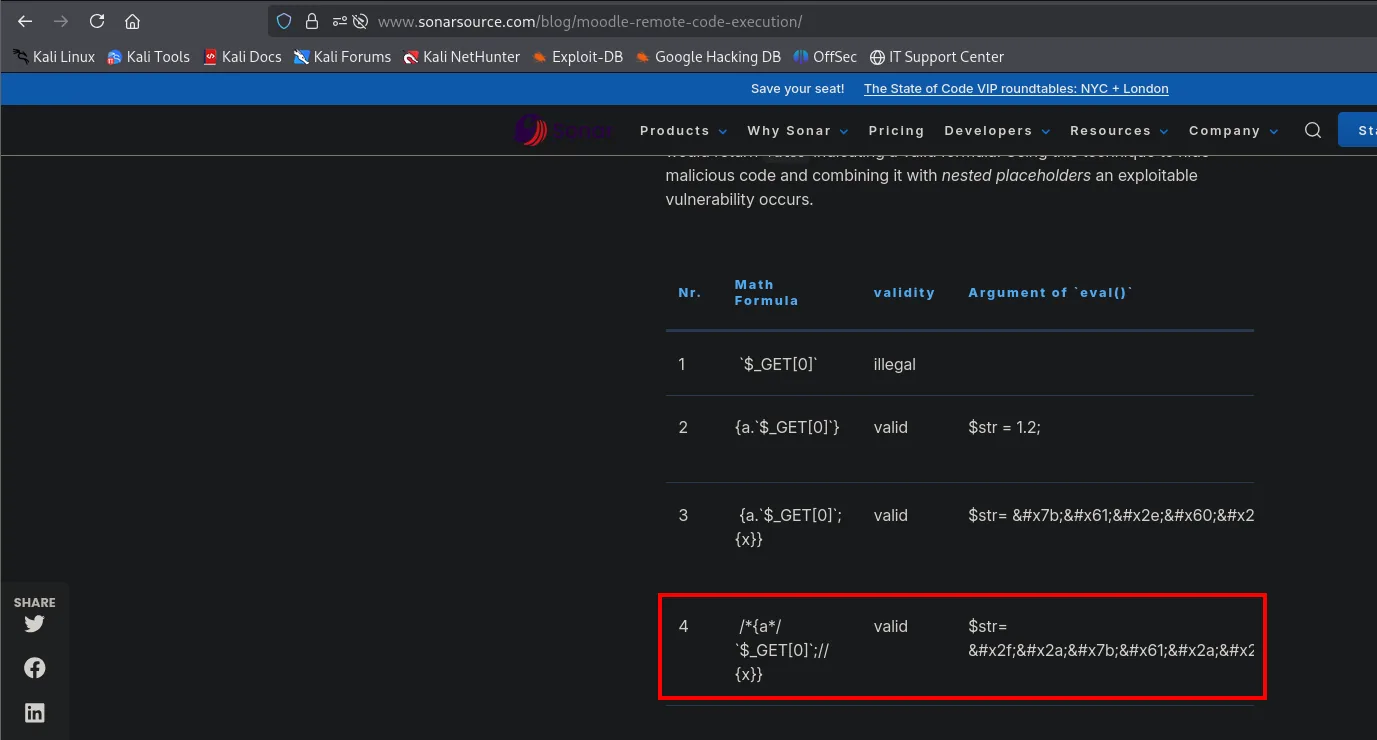
Task: Open the Kali Docs bookmark
Action: pos(242,57)
